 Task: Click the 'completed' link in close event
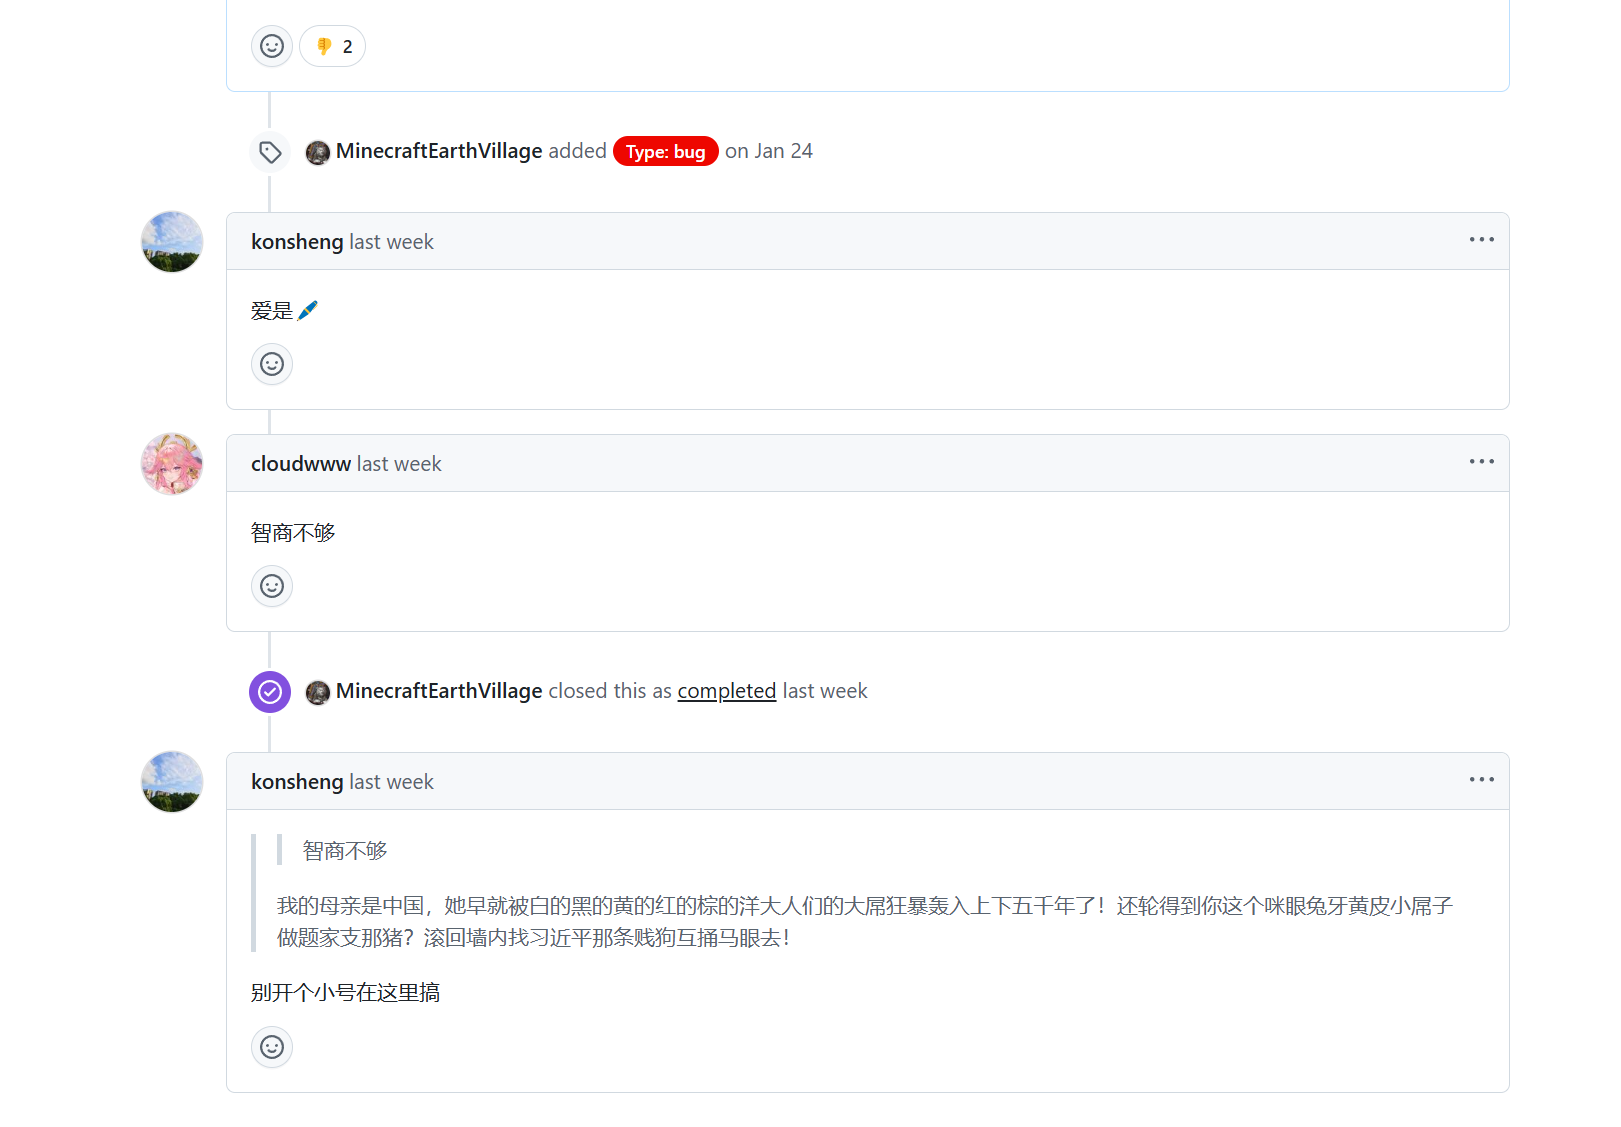tap(726, 691)
